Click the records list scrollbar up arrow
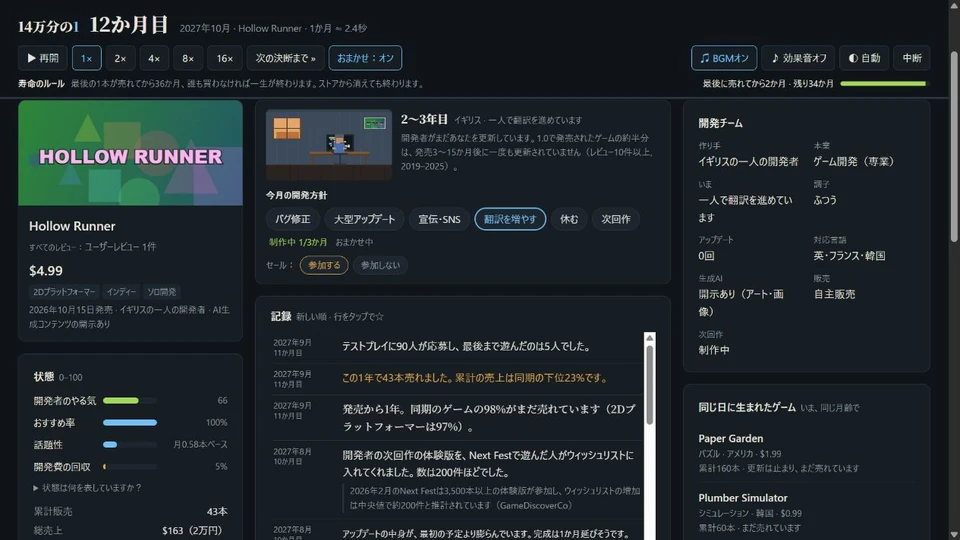Image resolution: width=960 pixels, height=540 pixels. click(x=650, y=337)
